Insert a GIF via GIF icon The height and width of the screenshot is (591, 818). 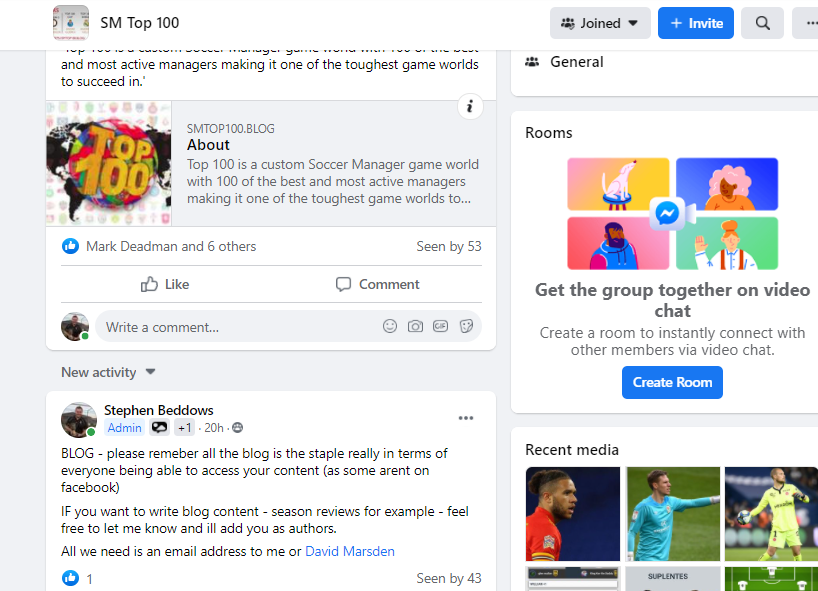pos(440,326)
